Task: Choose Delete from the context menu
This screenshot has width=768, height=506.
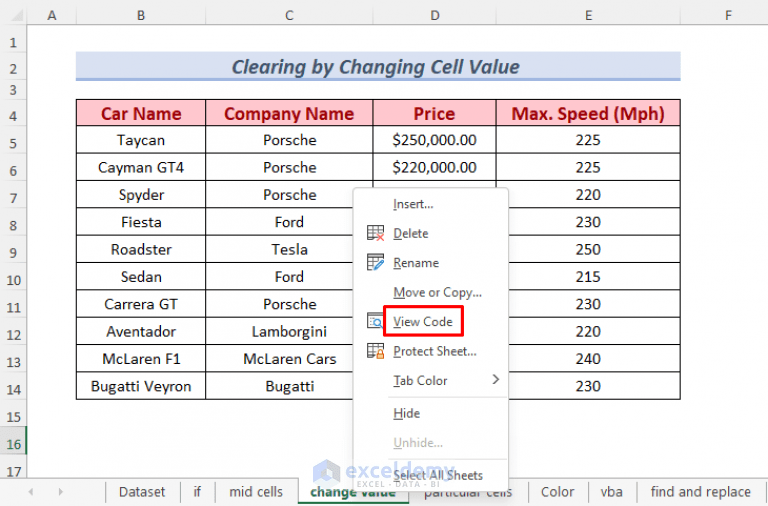Action: coord(431,233)
